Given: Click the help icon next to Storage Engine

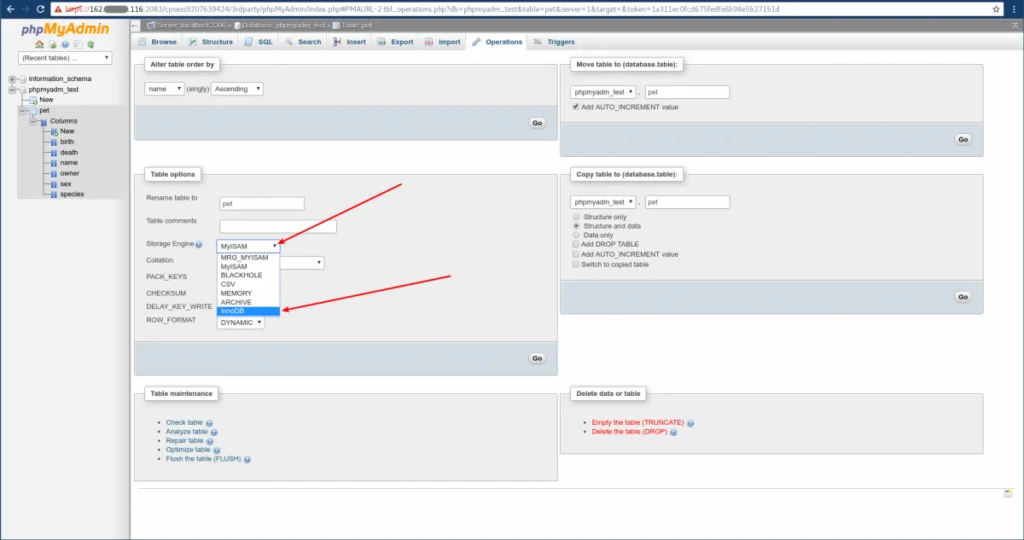Looking at the screenshot, I should pos(199,245).
